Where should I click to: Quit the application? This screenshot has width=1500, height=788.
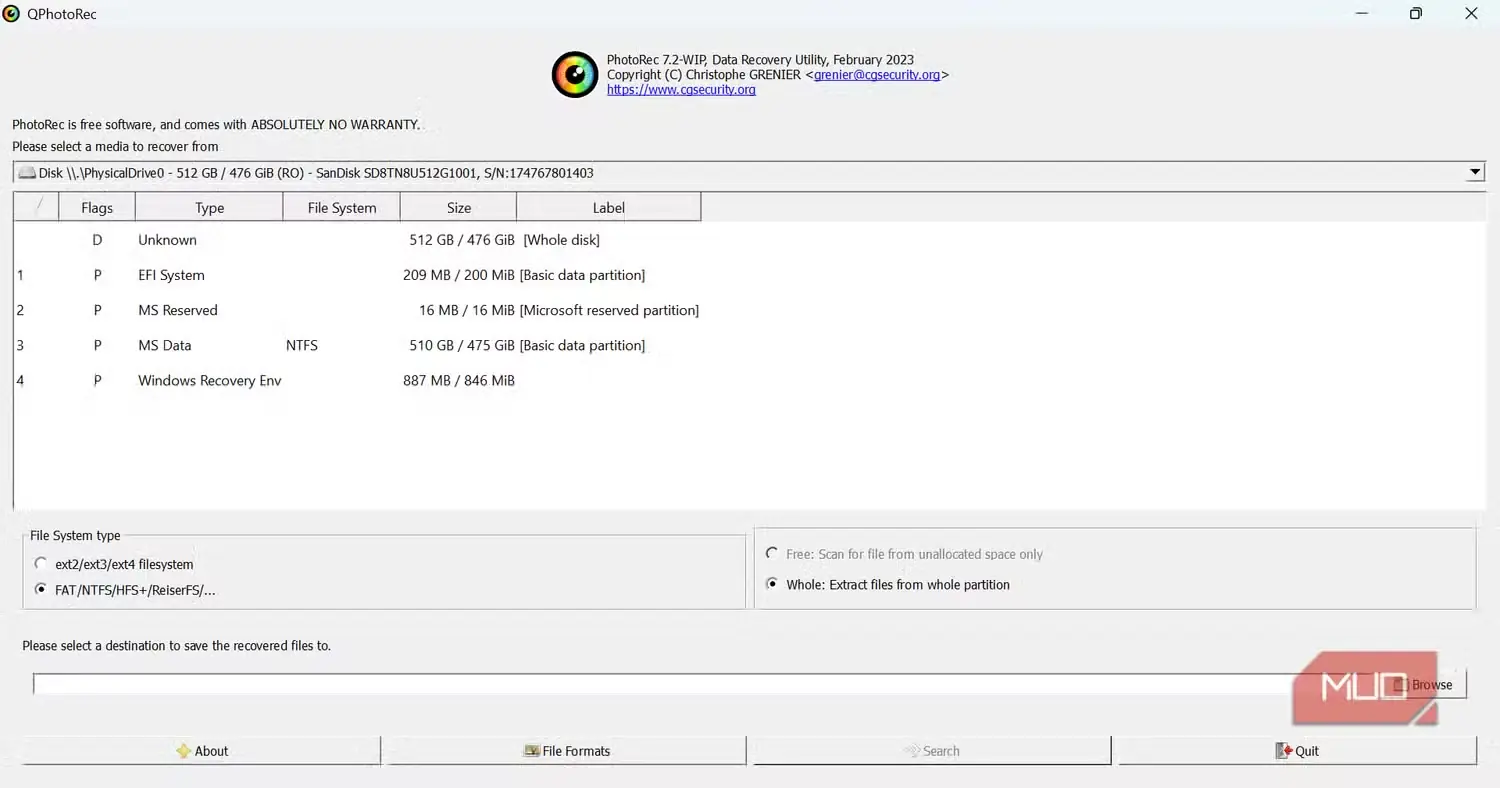click(x=1297, y=751)
